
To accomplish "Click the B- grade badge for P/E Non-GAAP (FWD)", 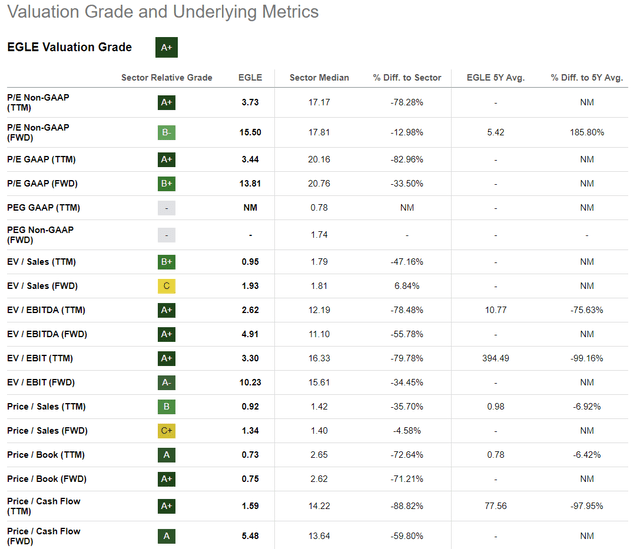I will tap(166, 132).
